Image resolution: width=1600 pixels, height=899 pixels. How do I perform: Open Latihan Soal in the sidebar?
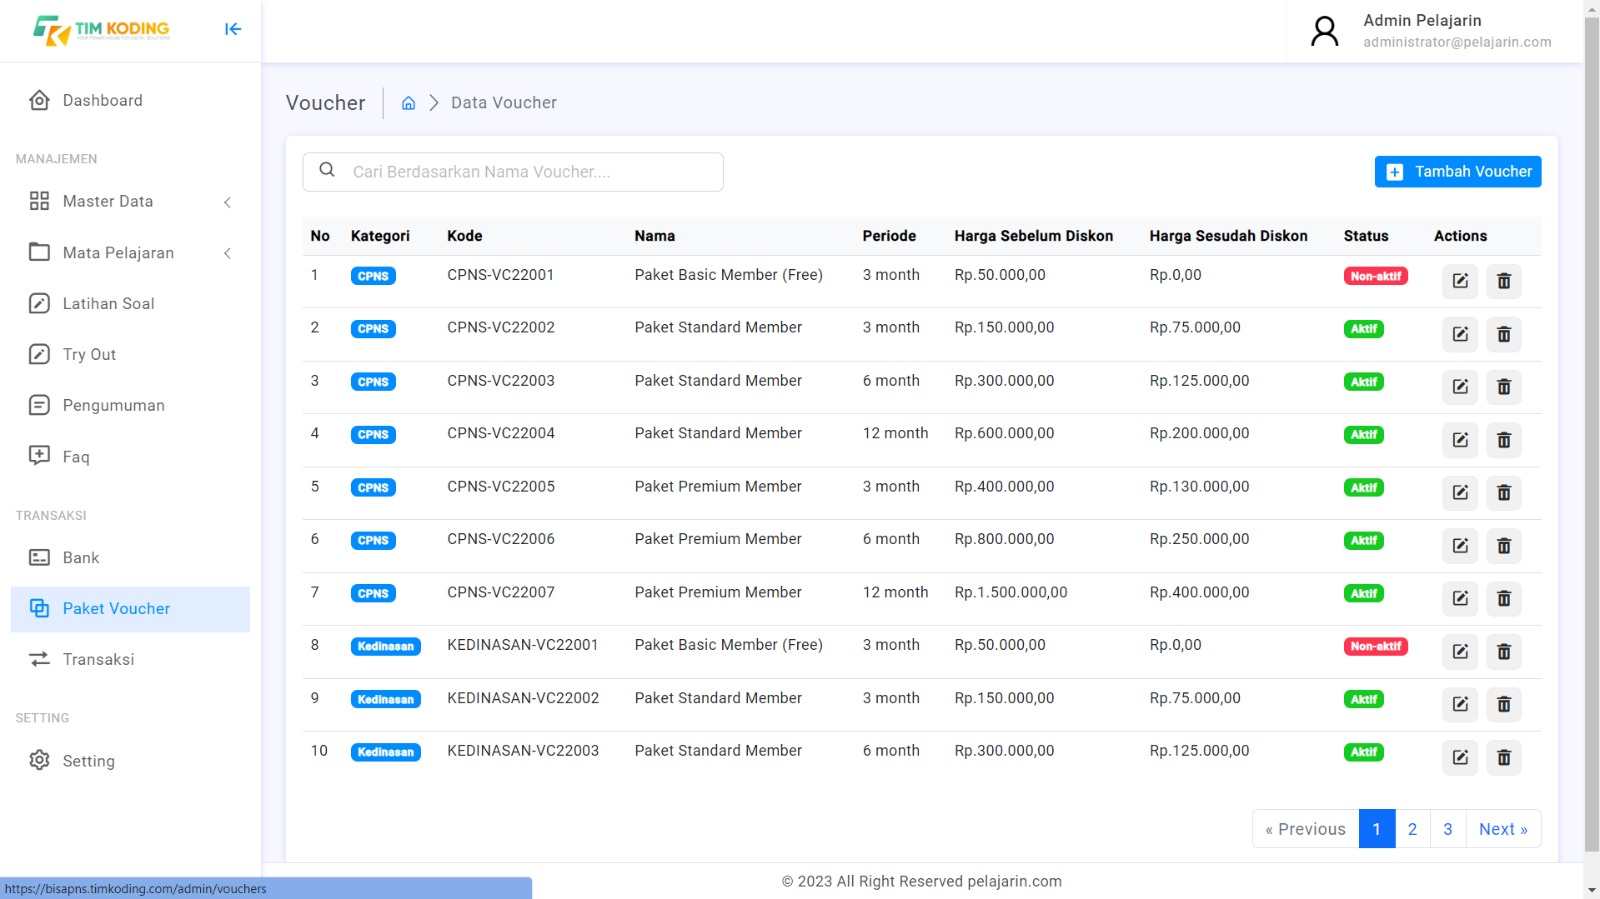130,303
